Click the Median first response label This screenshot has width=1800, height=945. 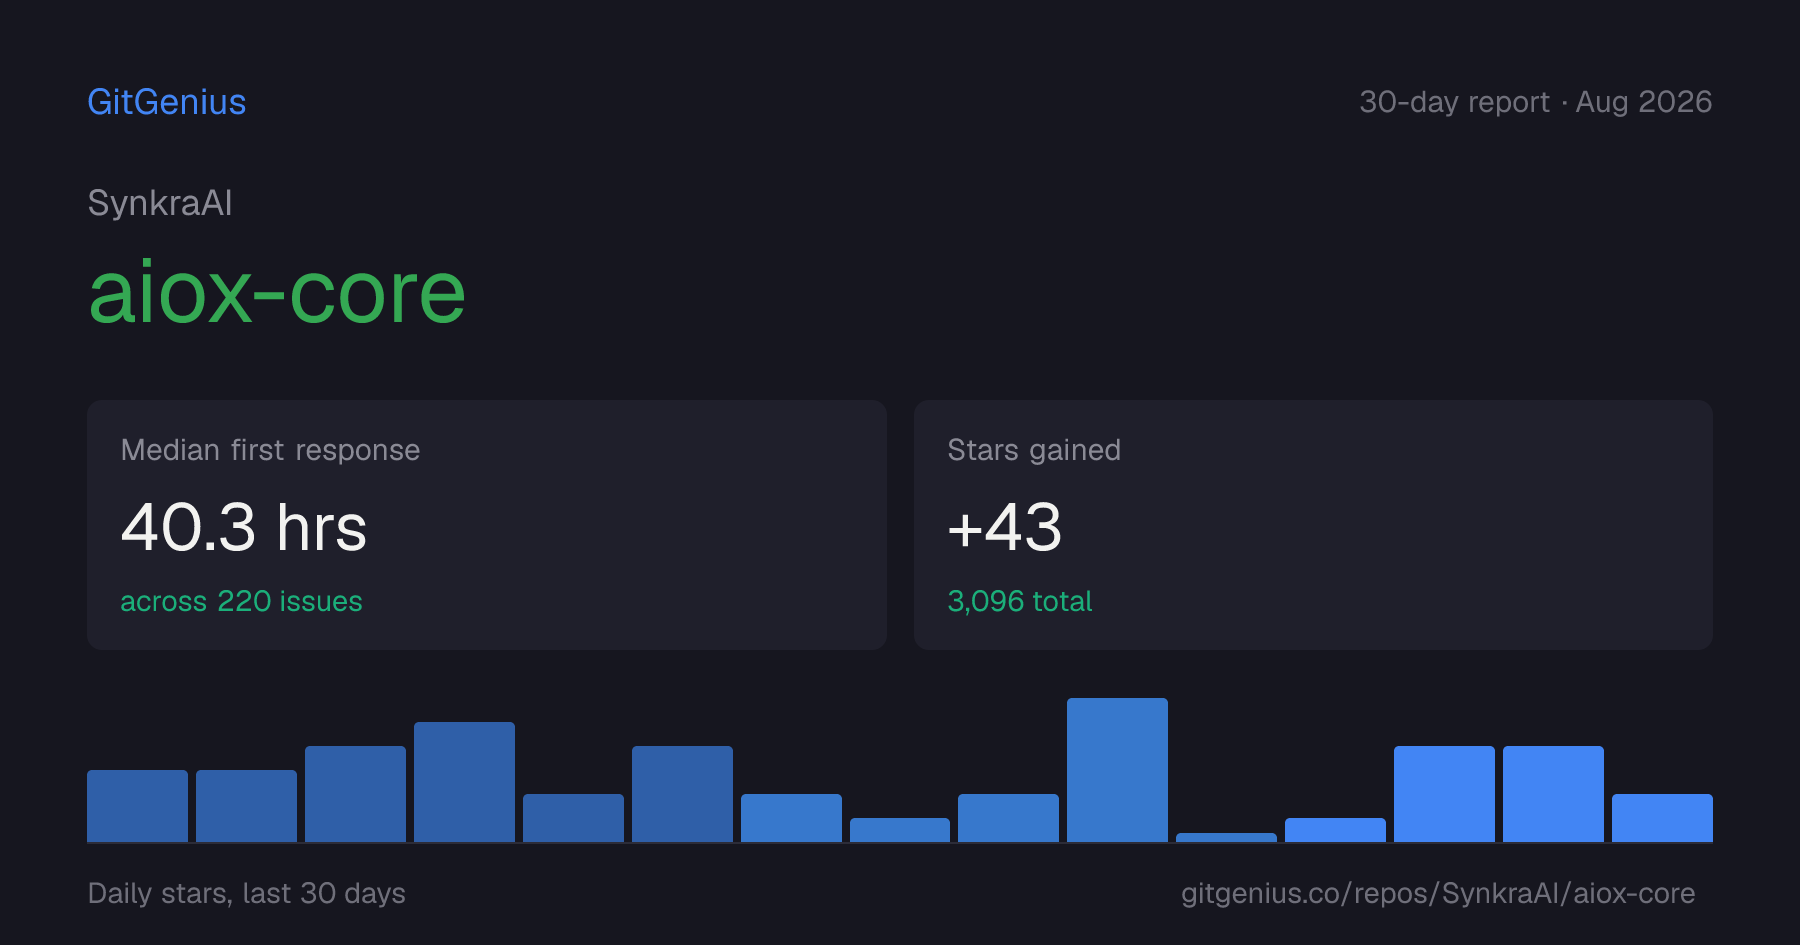coord(270,450)
